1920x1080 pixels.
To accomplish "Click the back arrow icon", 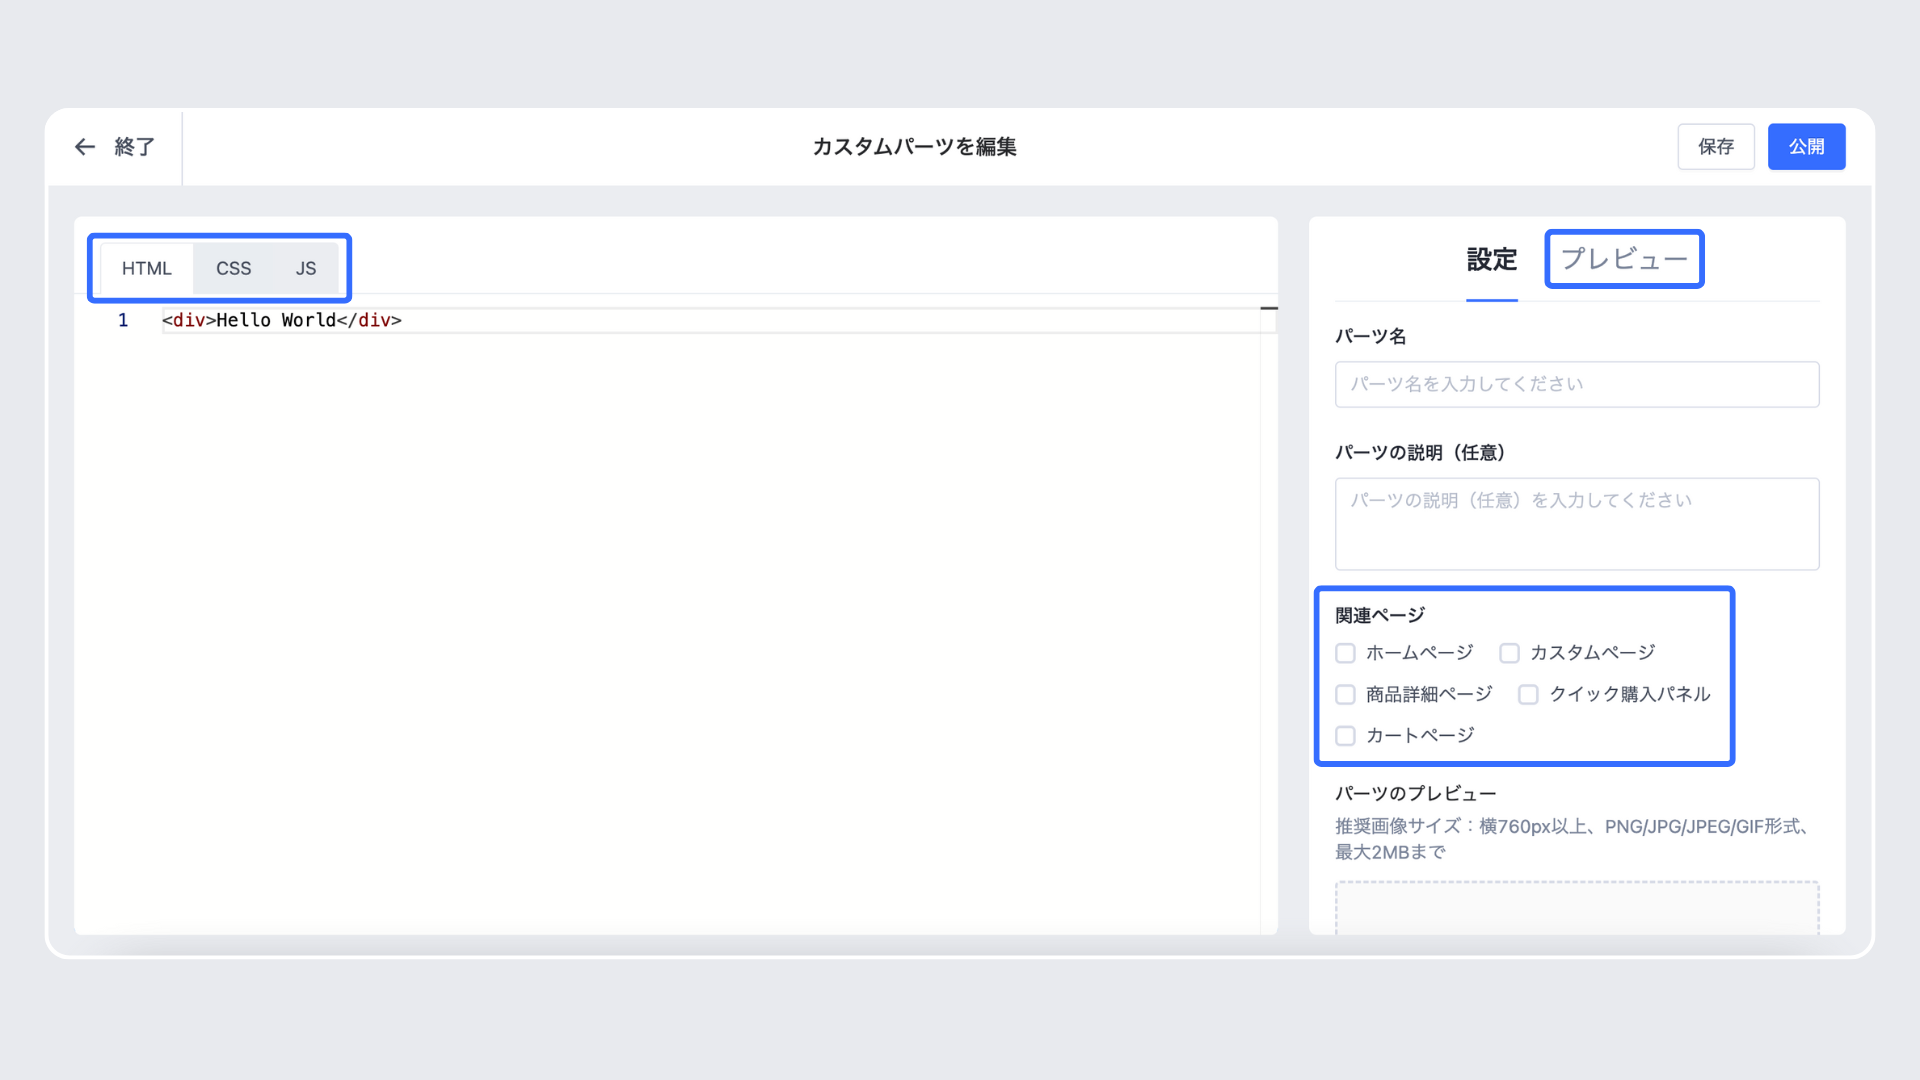I will pos(85,147).
